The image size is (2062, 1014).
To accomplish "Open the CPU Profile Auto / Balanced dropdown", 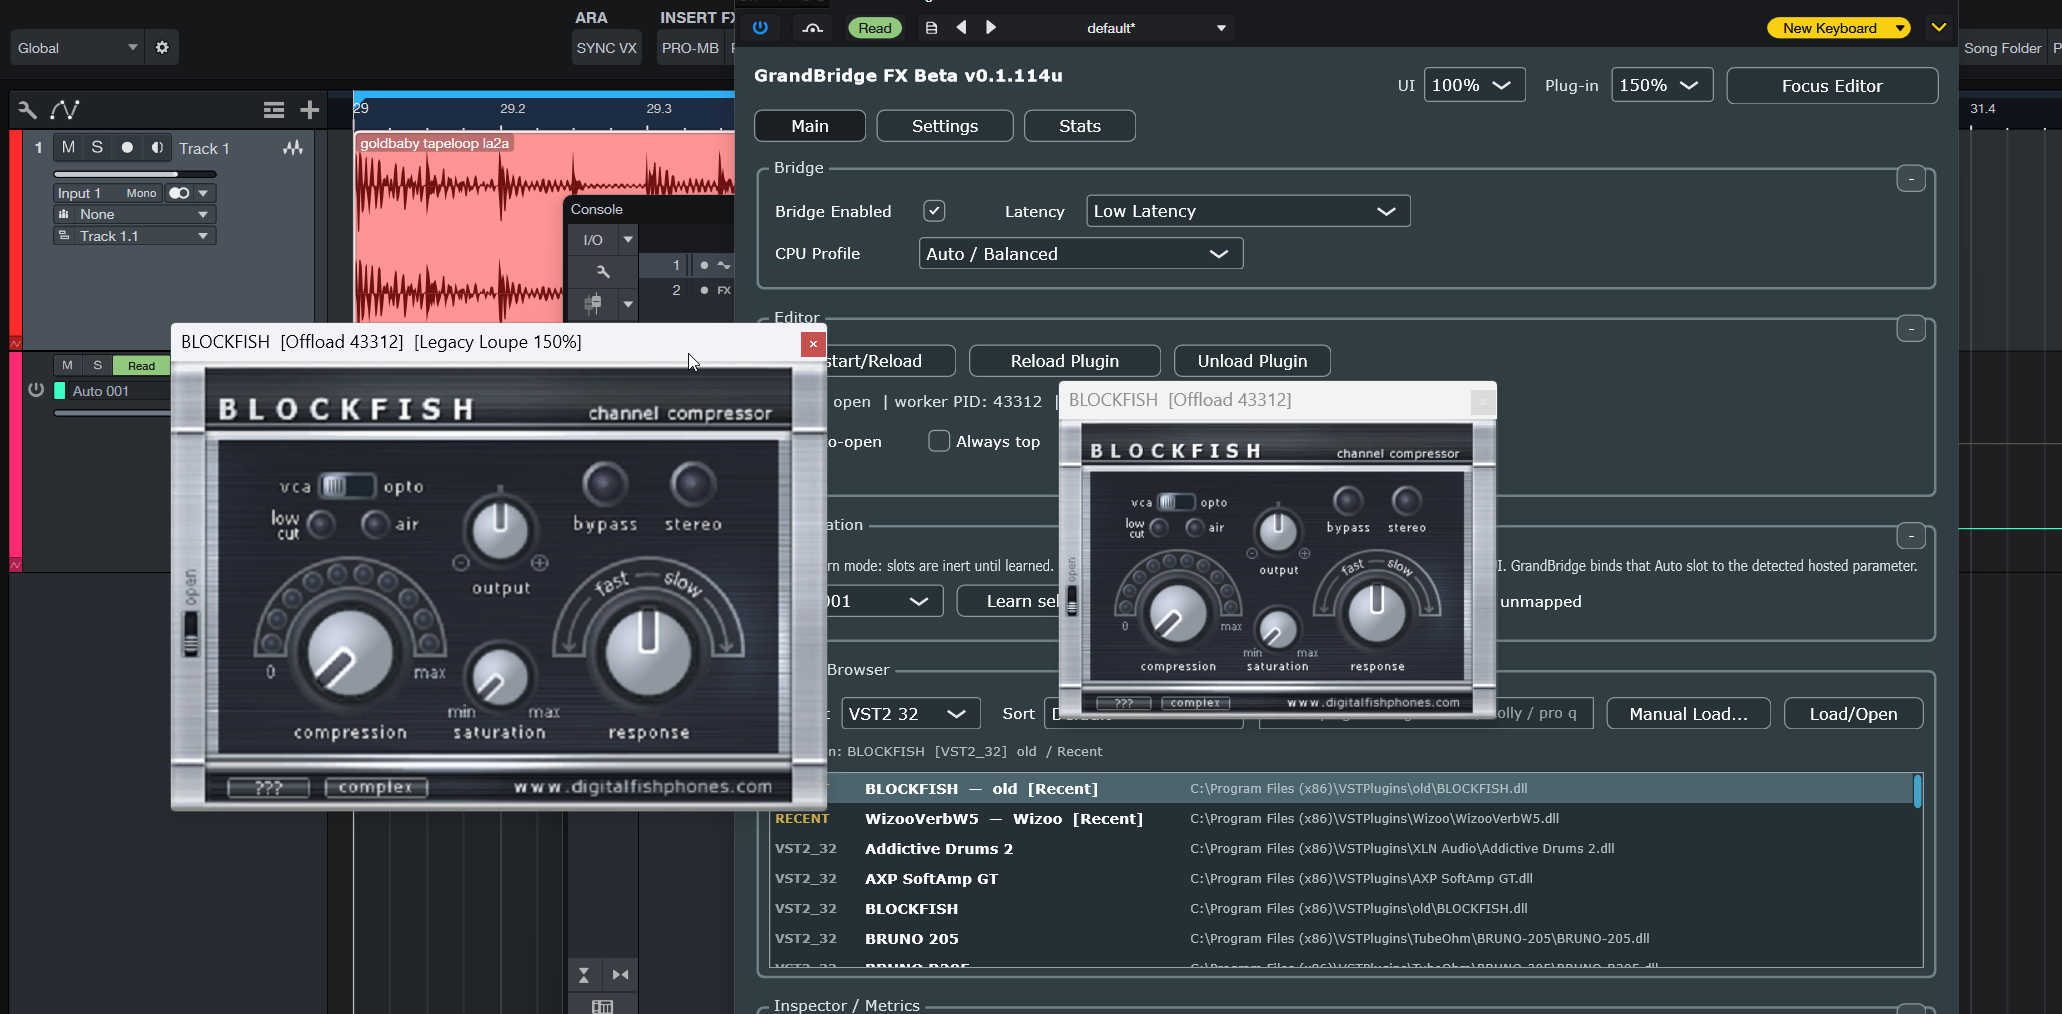I will (1081, 254).
